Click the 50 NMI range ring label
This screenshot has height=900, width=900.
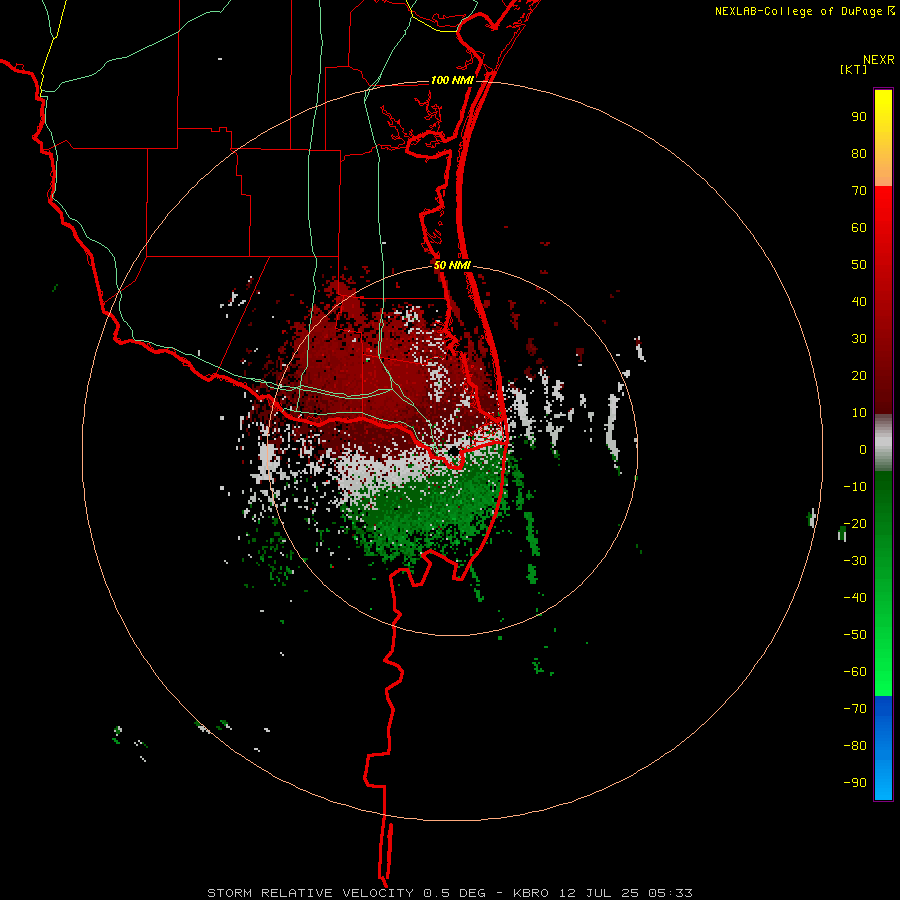452,265
